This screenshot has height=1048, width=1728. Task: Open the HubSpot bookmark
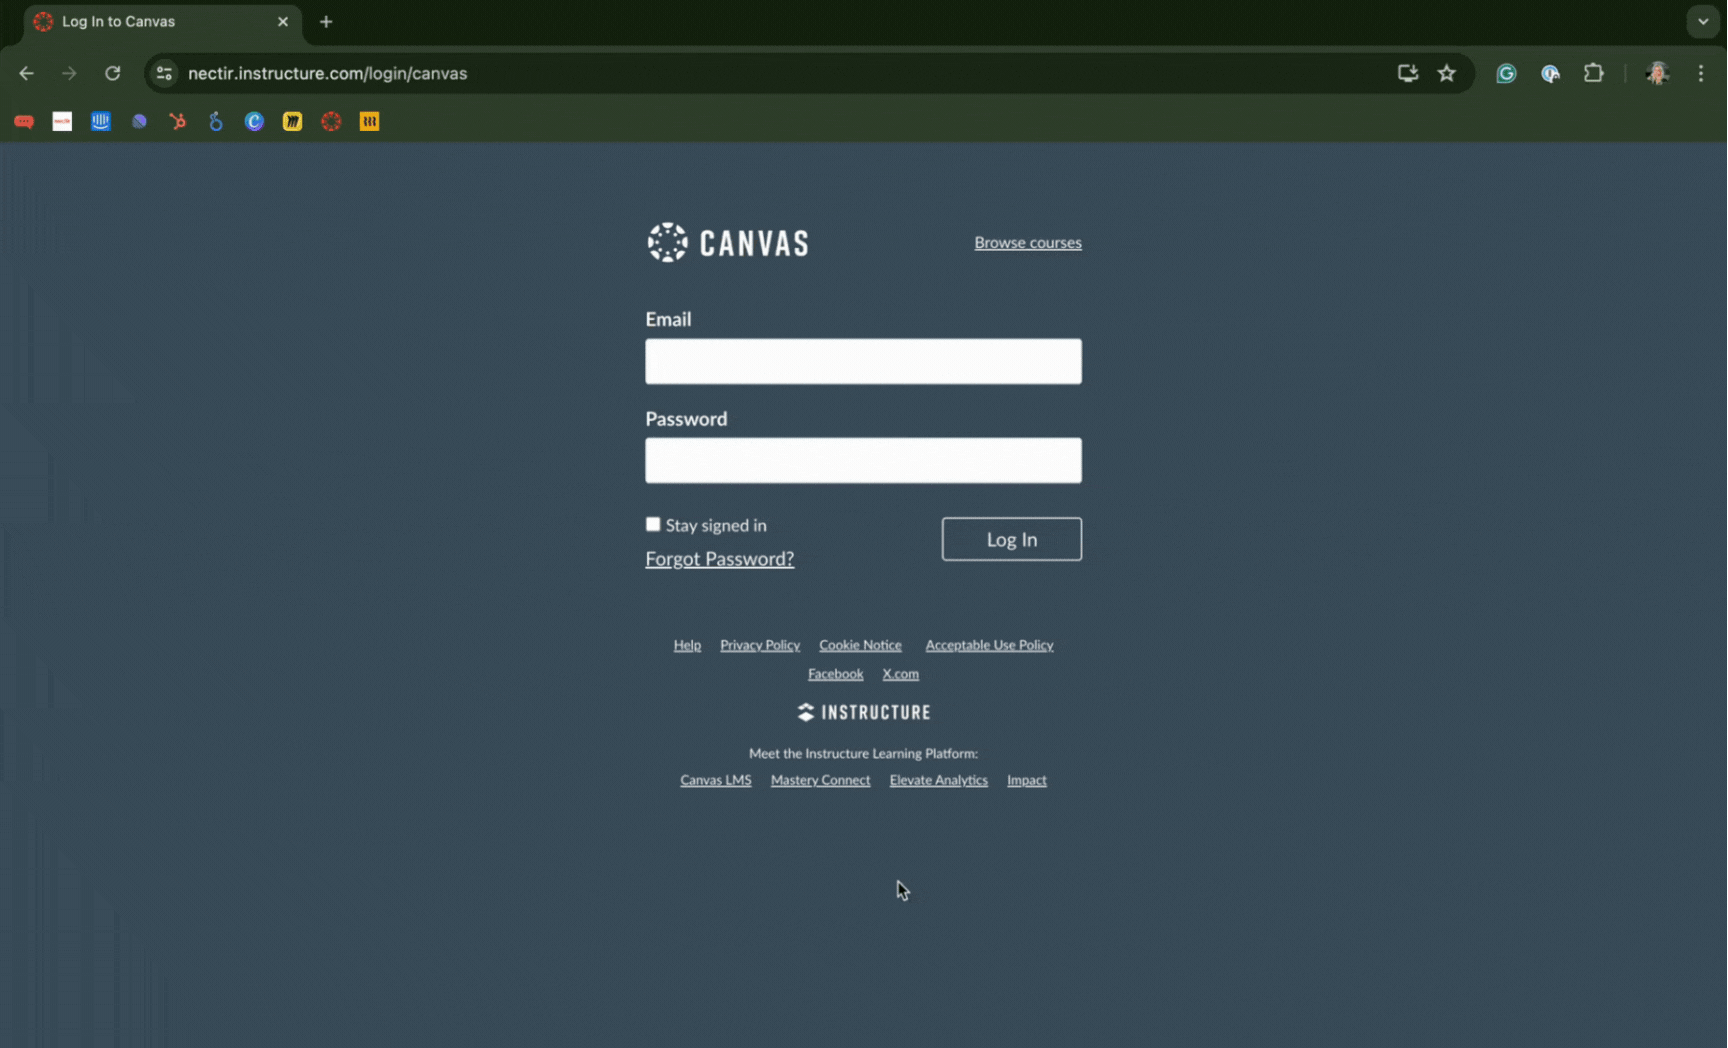[x=178, y=122]
